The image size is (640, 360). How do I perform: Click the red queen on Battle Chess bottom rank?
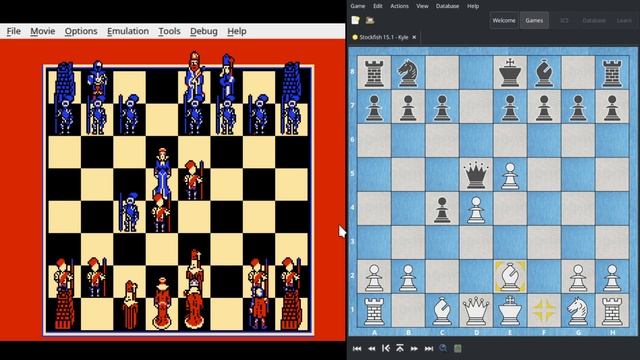(162, 302)
